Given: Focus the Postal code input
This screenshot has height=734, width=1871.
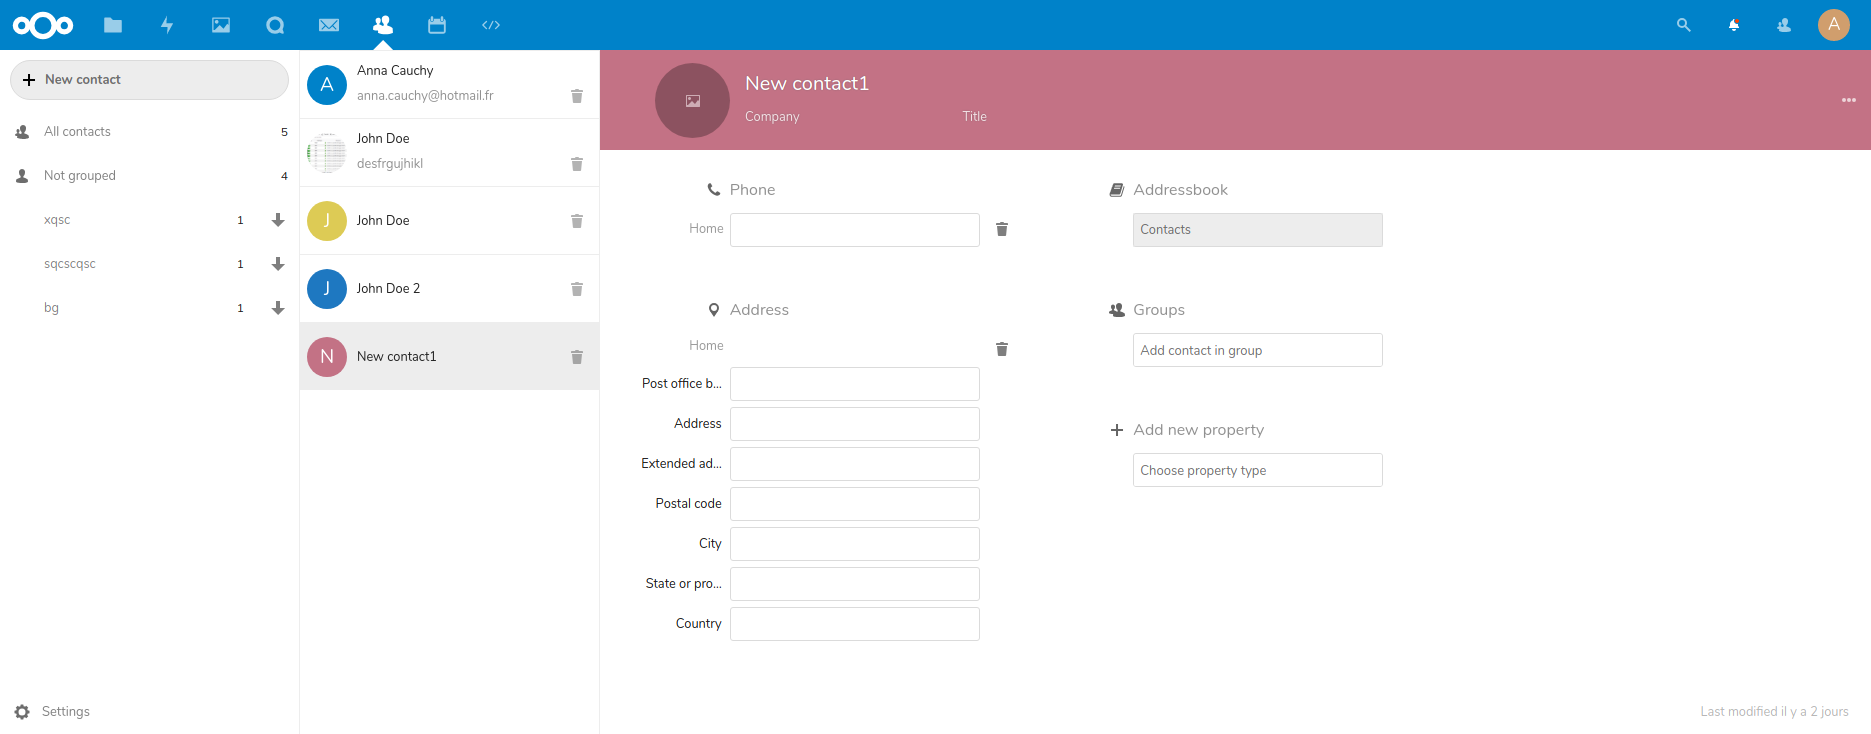Looking at the screenshot, I should [855, 504].
